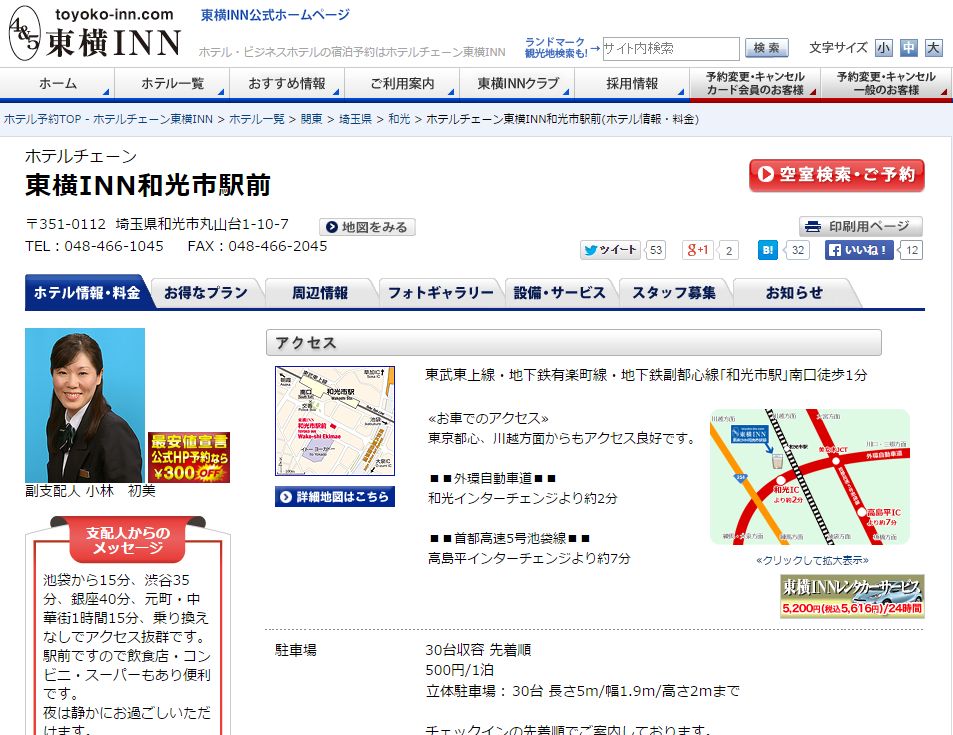Click the staff photo of 小林 初美
Image resolution: width=953 pixels, height=735 pixels.
pyautogui.click(x=85, y=405)
